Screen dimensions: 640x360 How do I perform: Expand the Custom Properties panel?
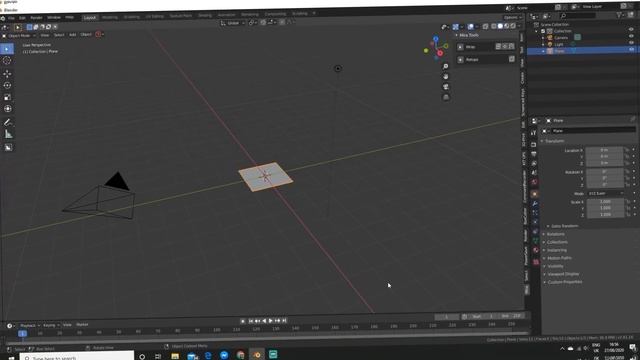pyautogui.click(x=564, y=282)
